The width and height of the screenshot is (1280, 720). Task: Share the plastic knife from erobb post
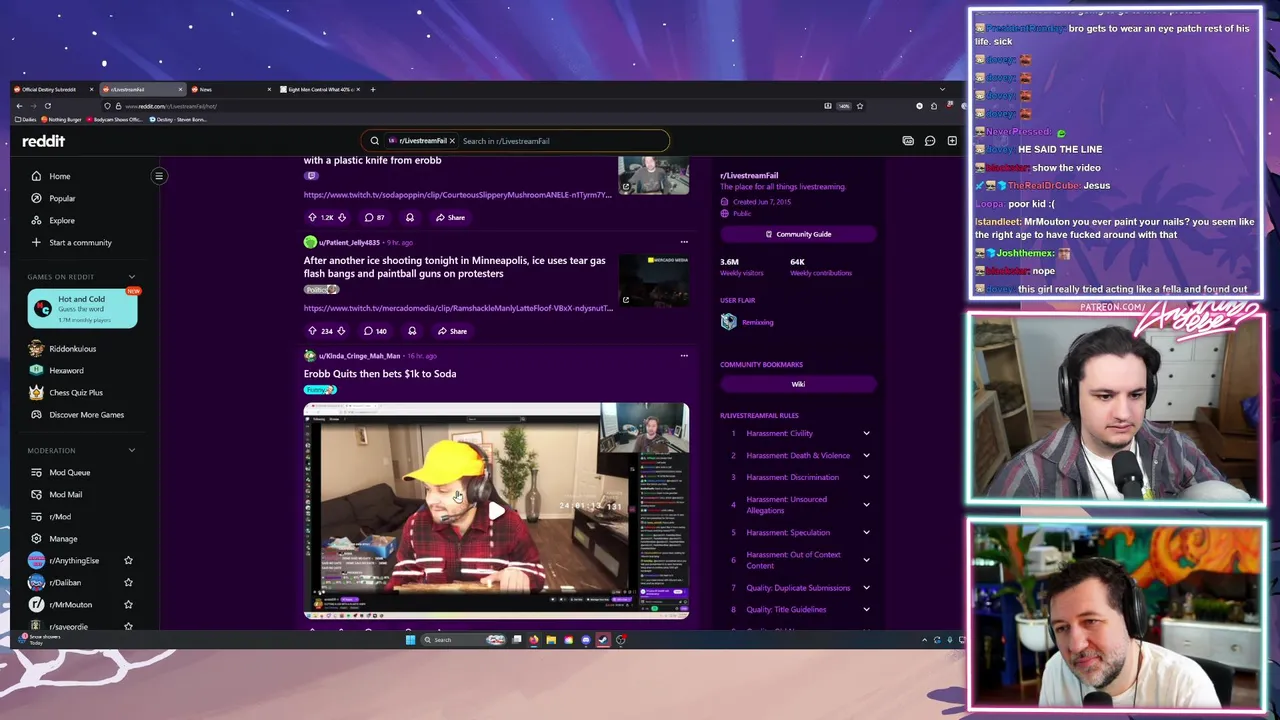coord(450,217)
